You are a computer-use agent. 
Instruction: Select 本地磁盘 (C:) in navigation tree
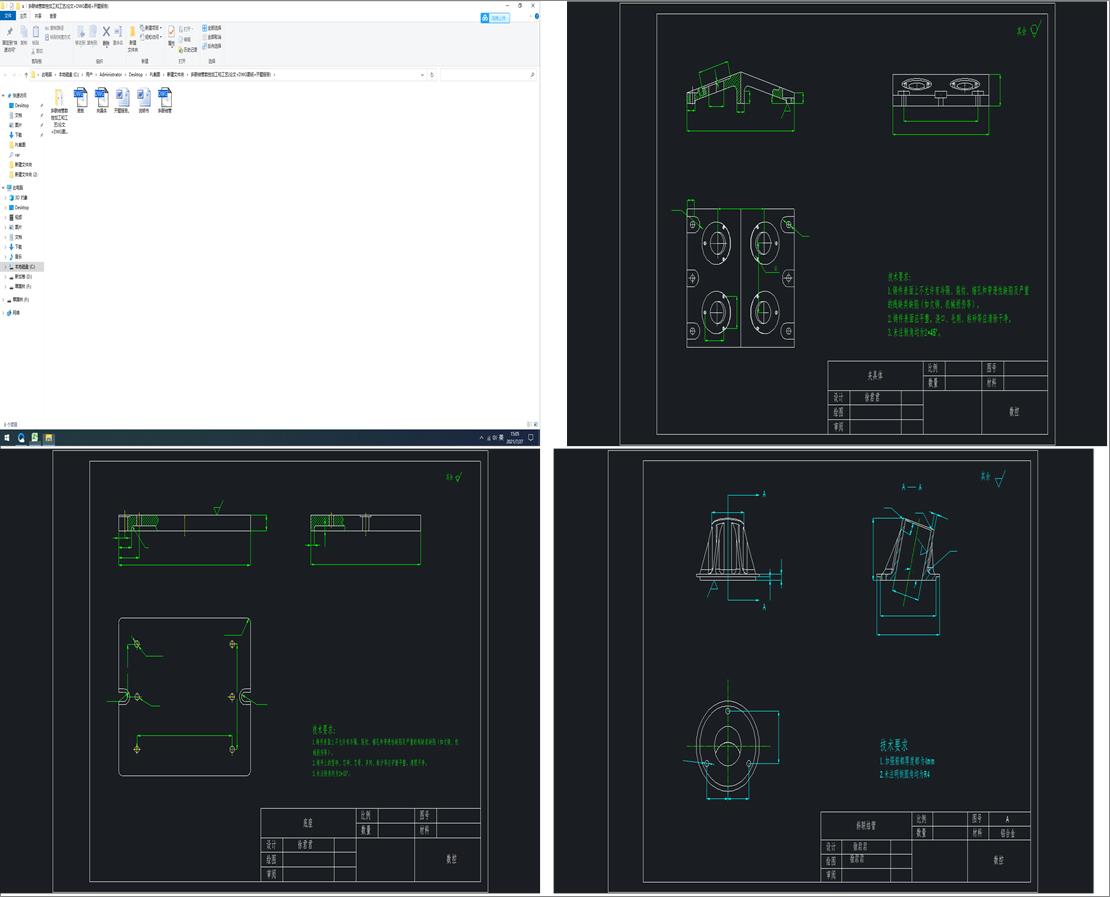22,267
